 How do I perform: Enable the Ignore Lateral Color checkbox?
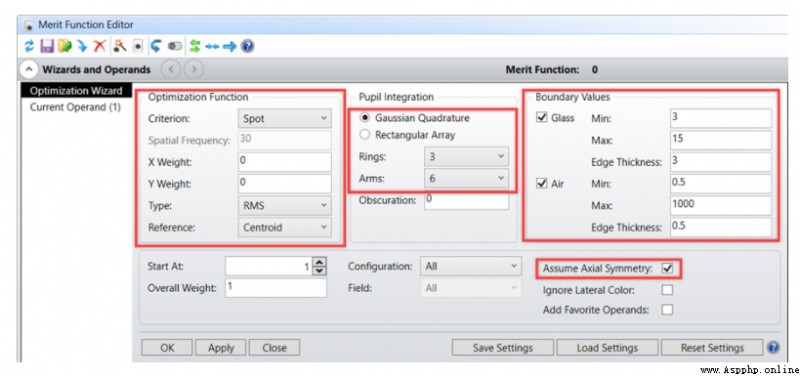667,290
